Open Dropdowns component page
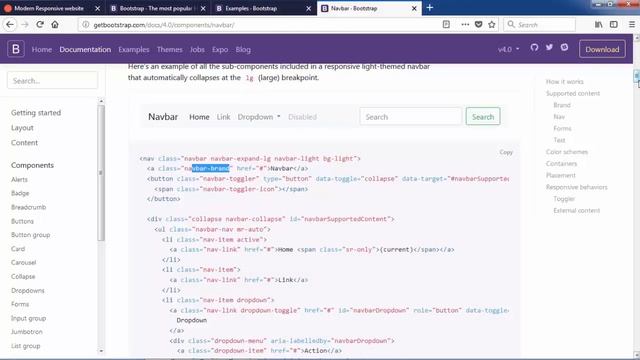Image resolution: width=640 pixels, height=360 pixels. [28, 290]
